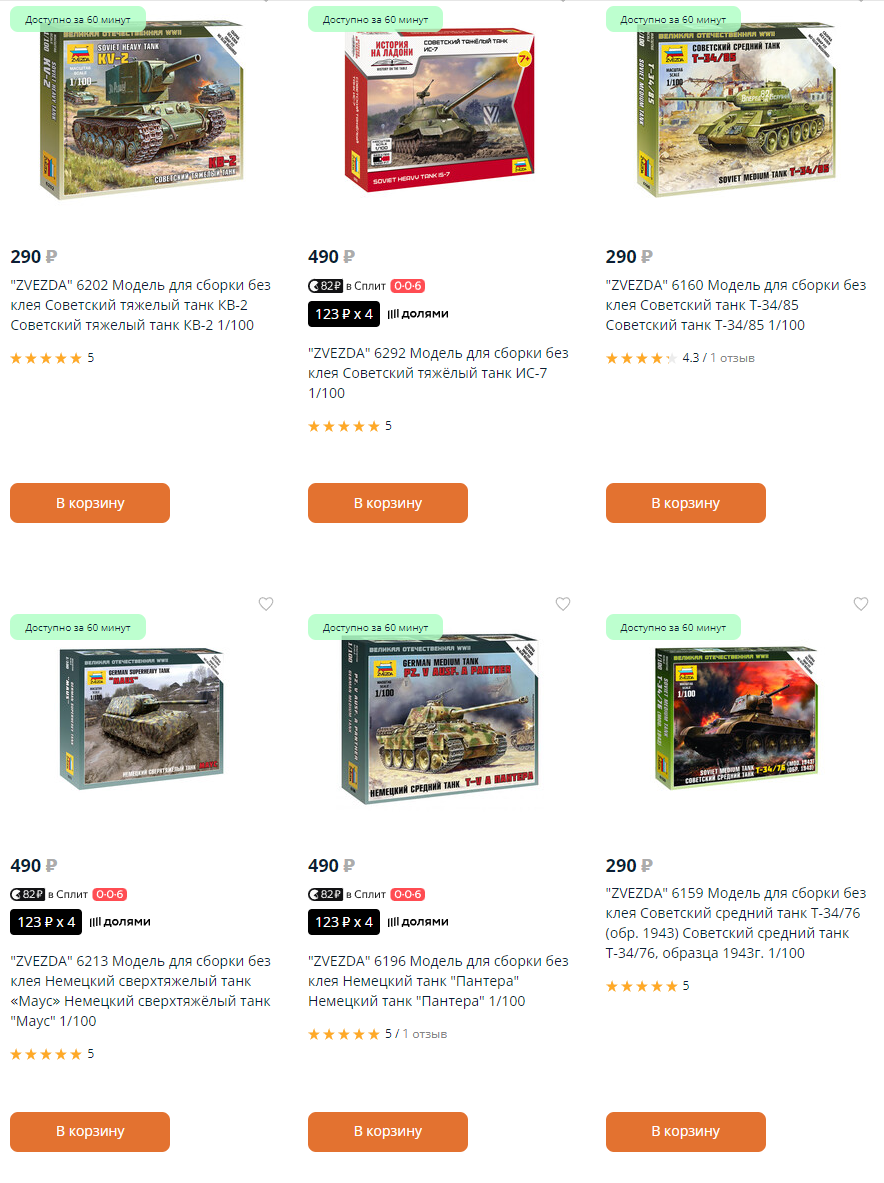Screen dimensions: 884x1183
Task: Add IS-7 tank to cart
Action: point(388,503)
